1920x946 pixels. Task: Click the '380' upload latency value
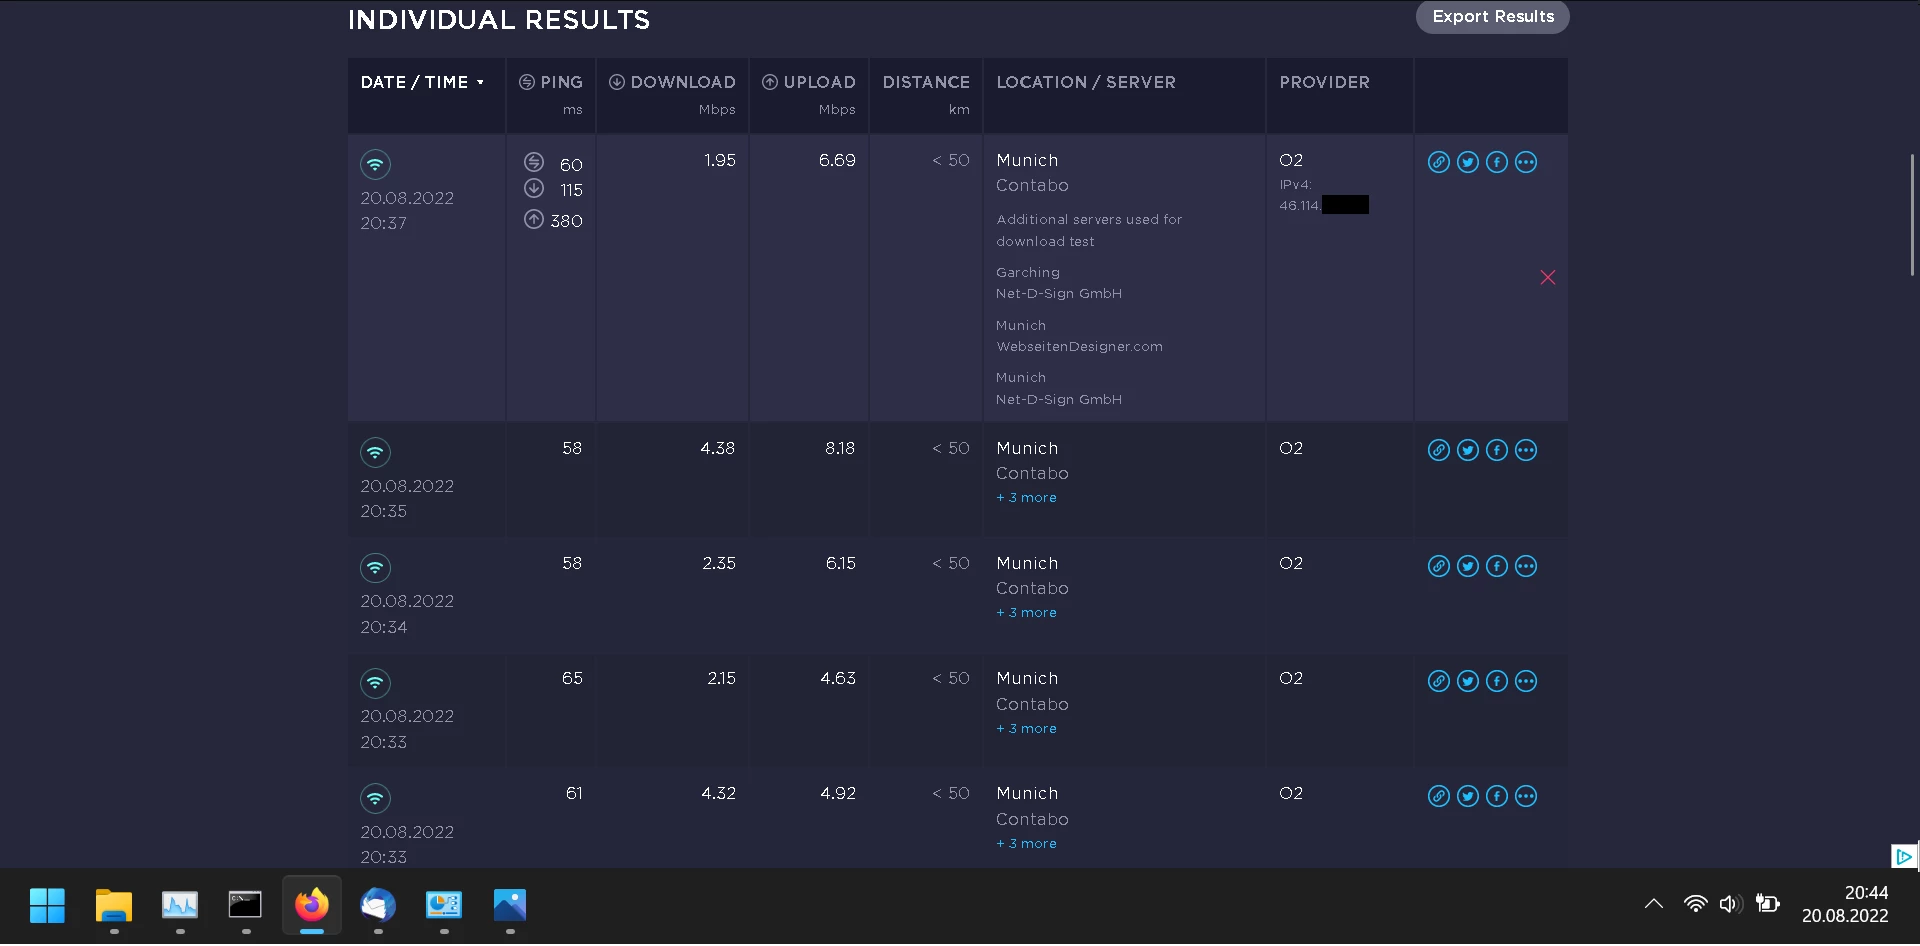click(x=566, y=222)
